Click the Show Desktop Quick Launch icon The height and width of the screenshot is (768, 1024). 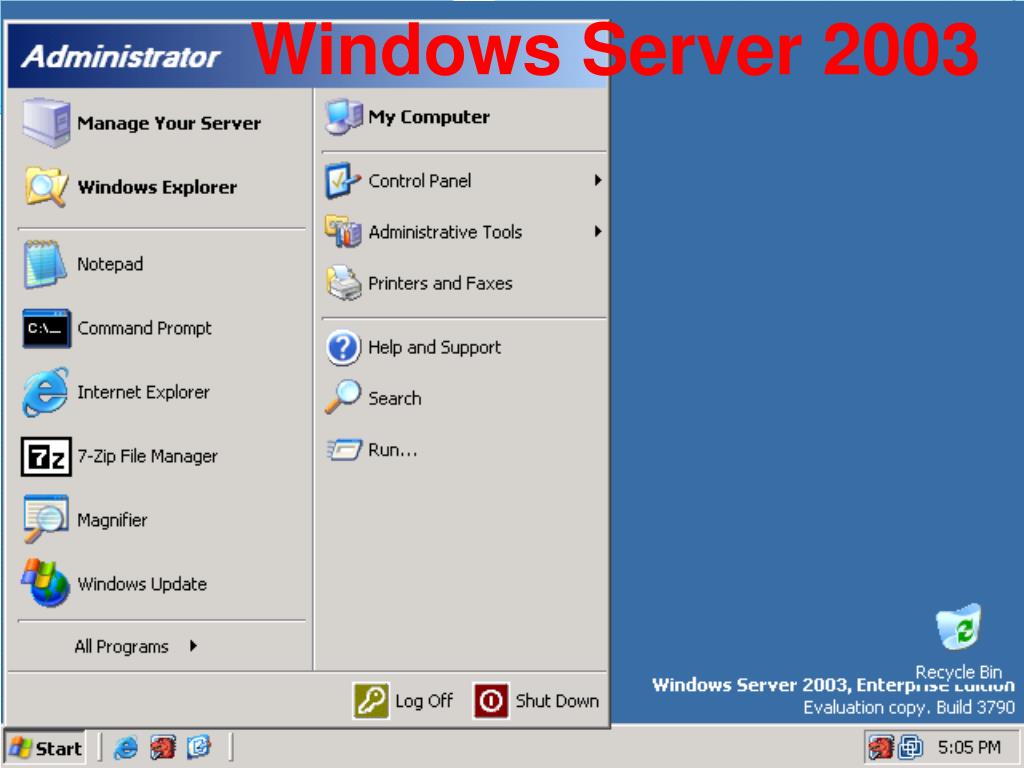click(x=199, y=747)
